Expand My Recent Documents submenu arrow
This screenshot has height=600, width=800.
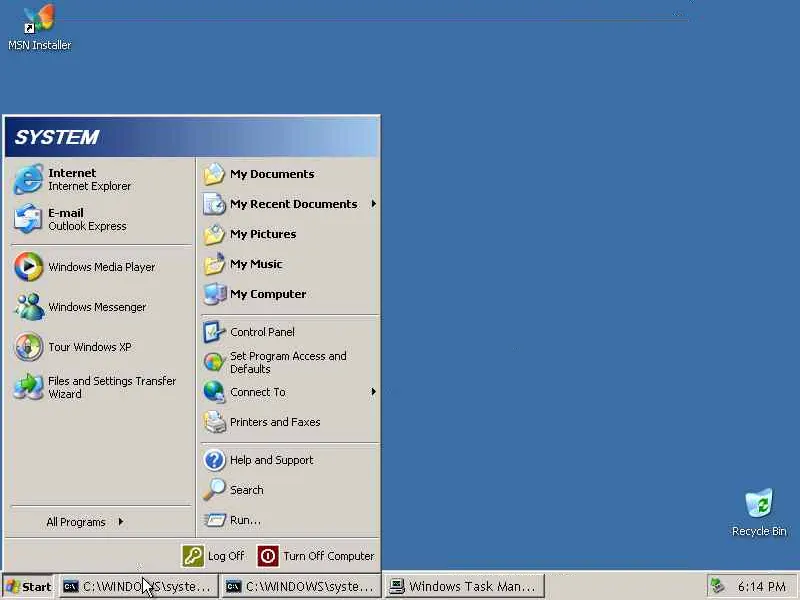pos(373,204)
